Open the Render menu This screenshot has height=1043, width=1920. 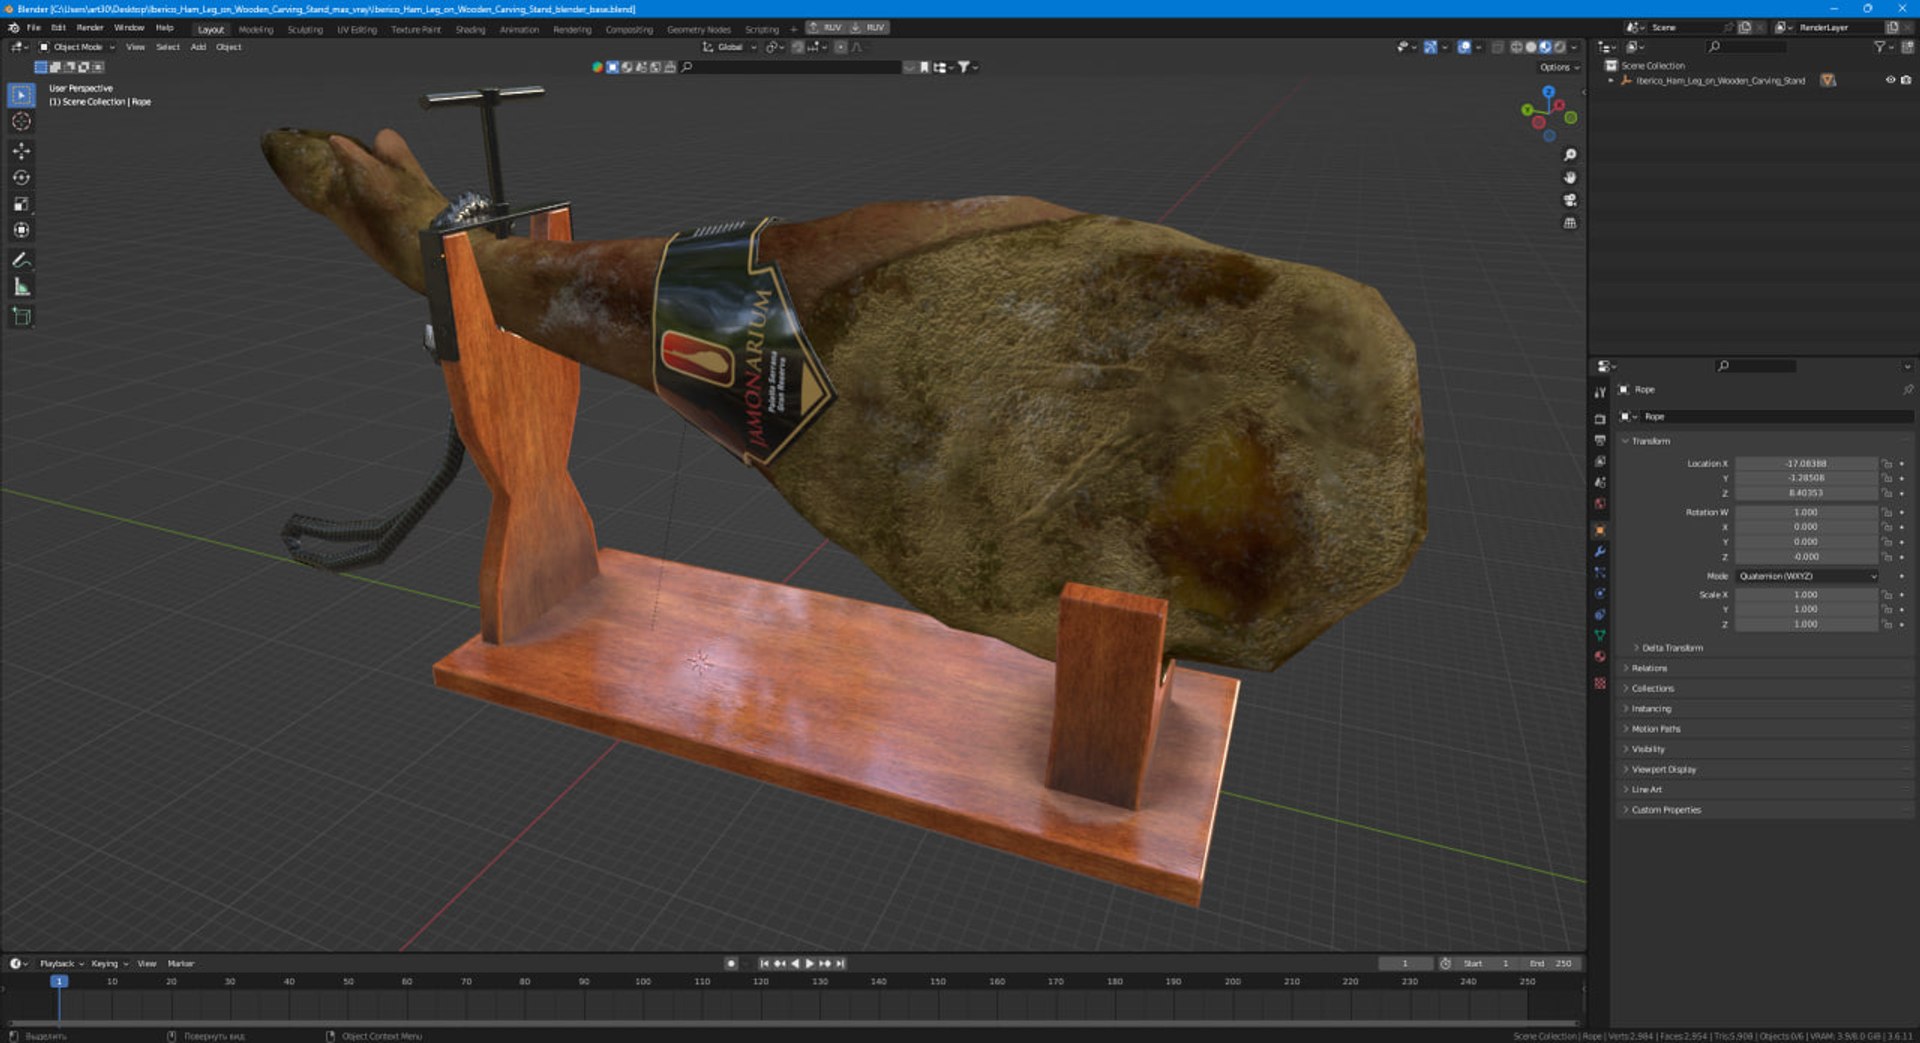pyautogui.click(x=90, y=27)
